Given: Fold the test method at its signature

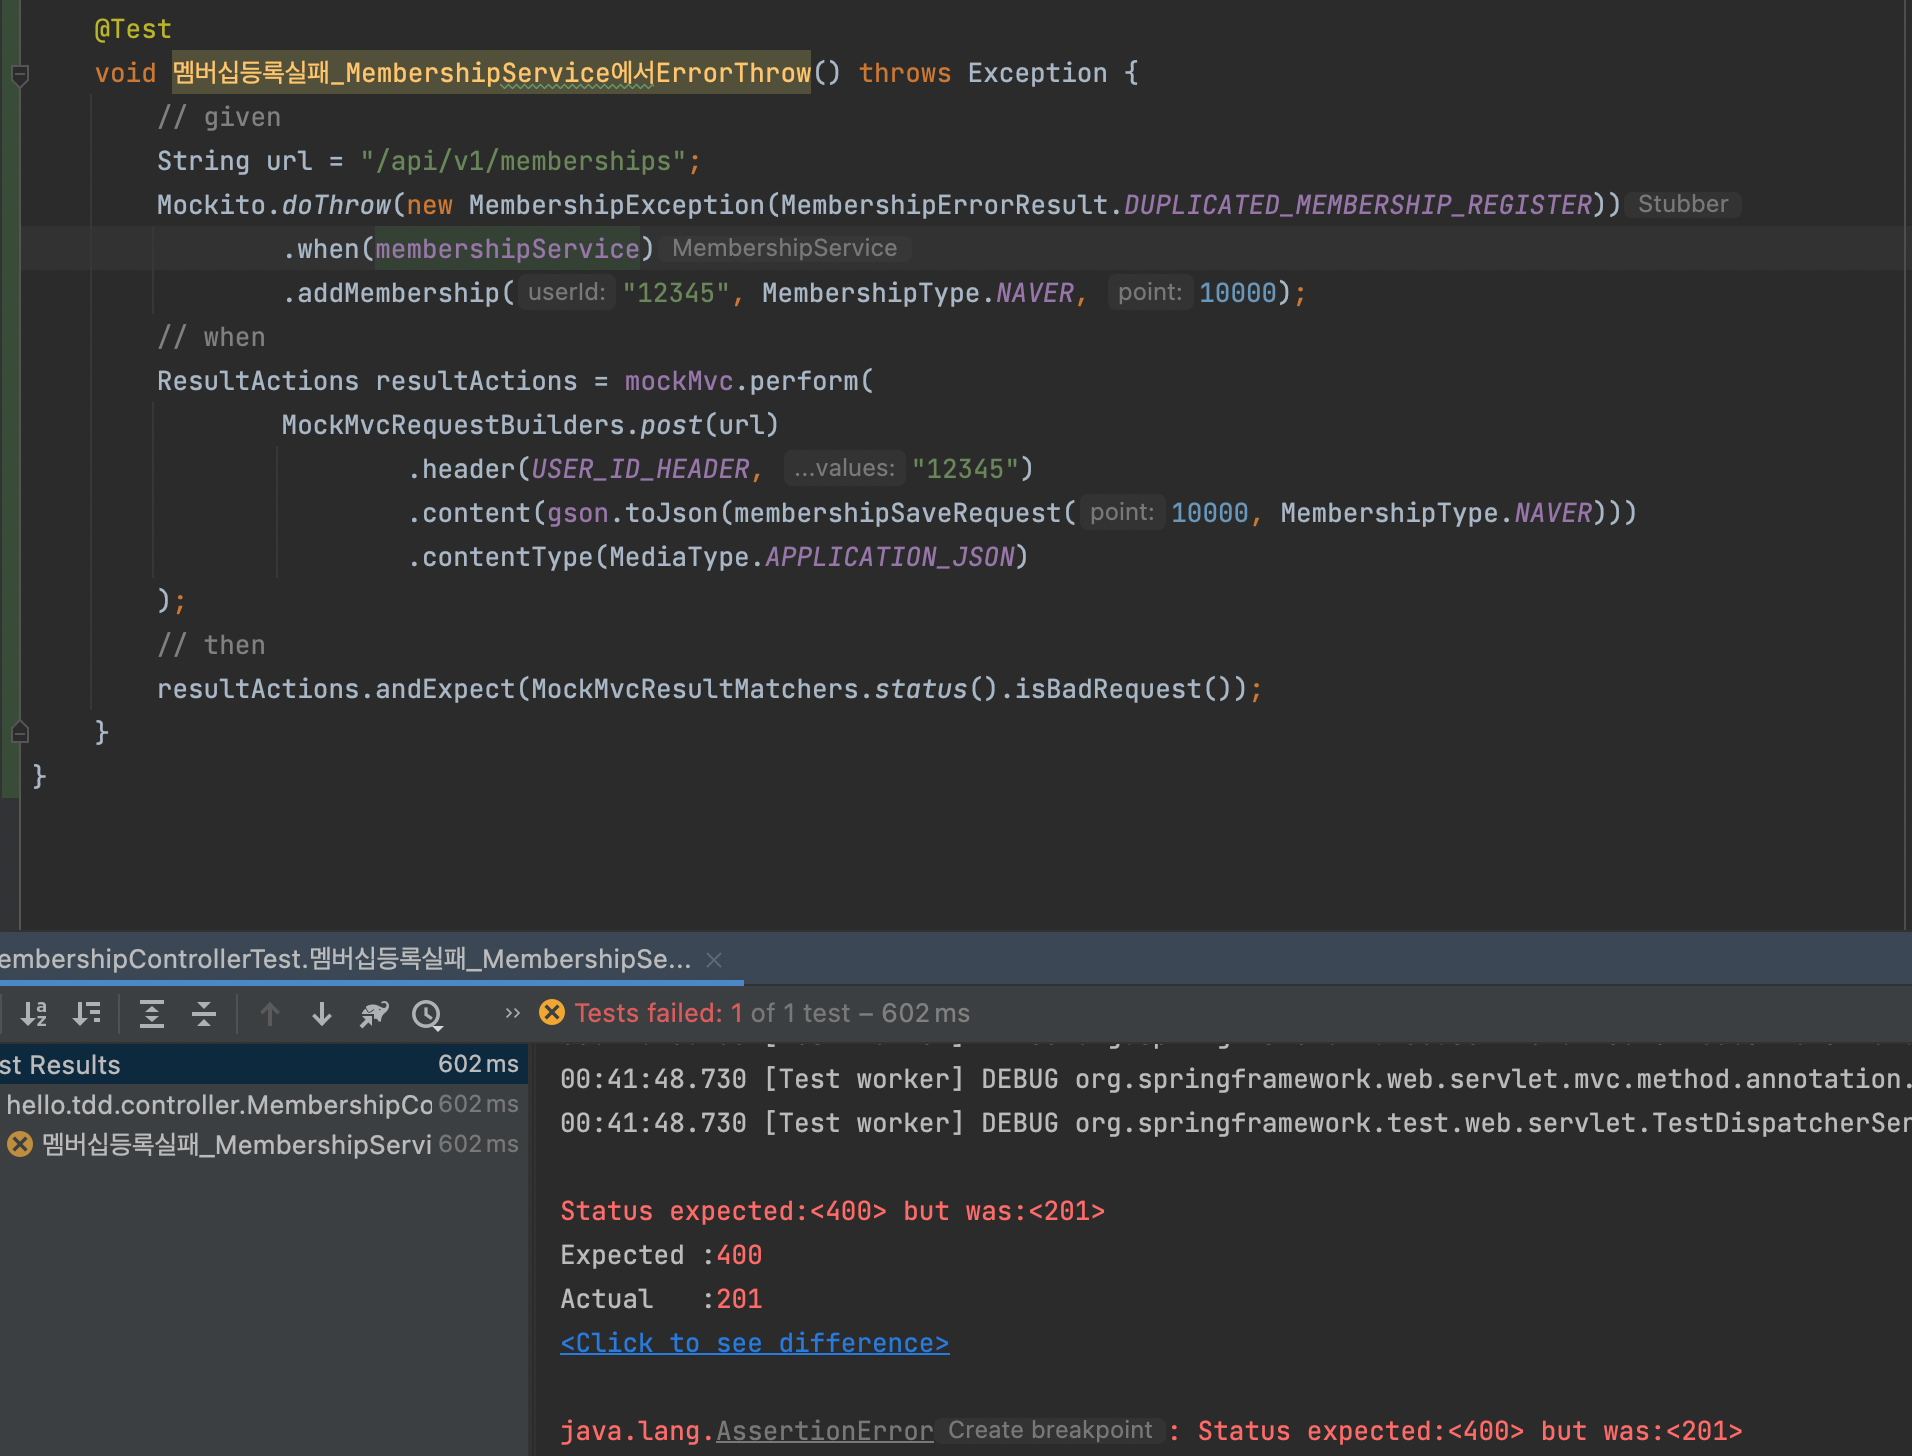Looking at the screenshot, I should point(20,74).
